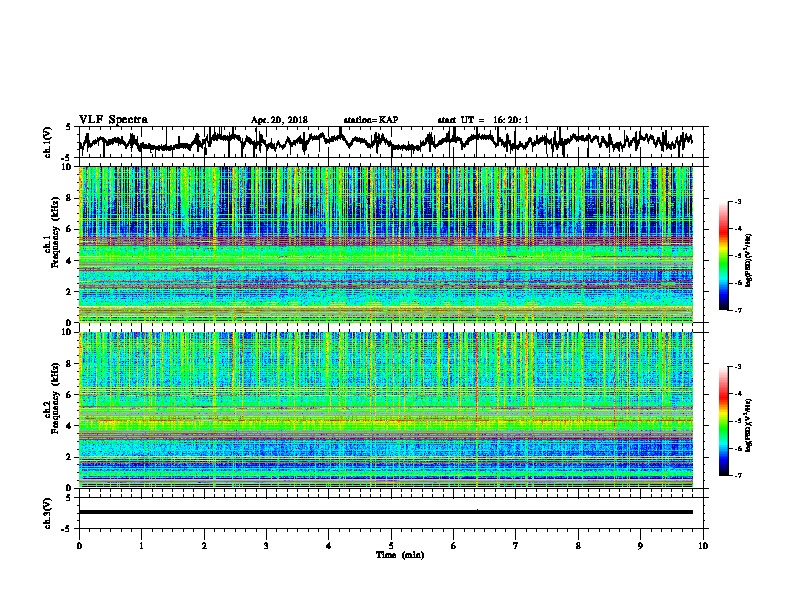
Task: Select the "start UT = 16:20:1" text
Action: point(483,120)
